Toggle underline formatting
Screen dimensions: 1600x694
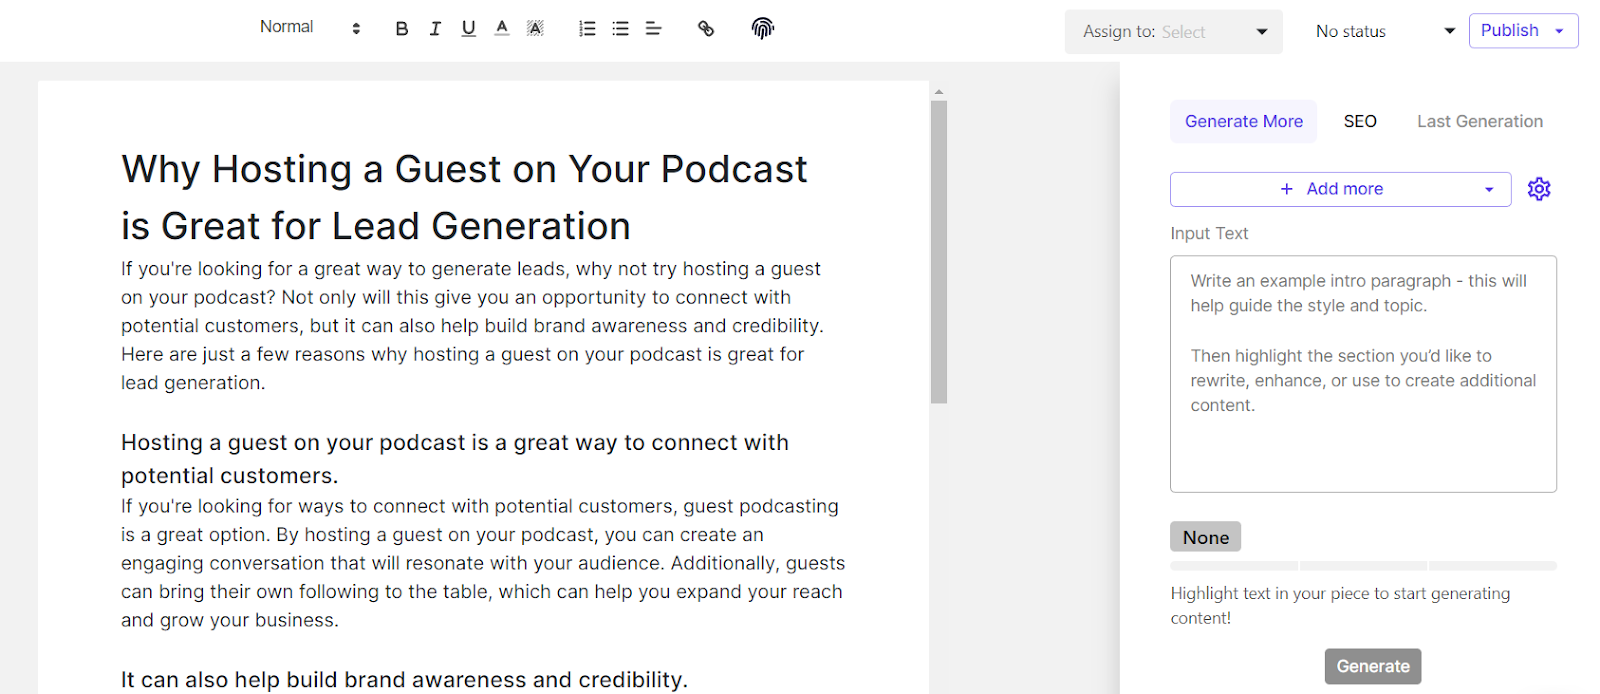tap(468, 29)
